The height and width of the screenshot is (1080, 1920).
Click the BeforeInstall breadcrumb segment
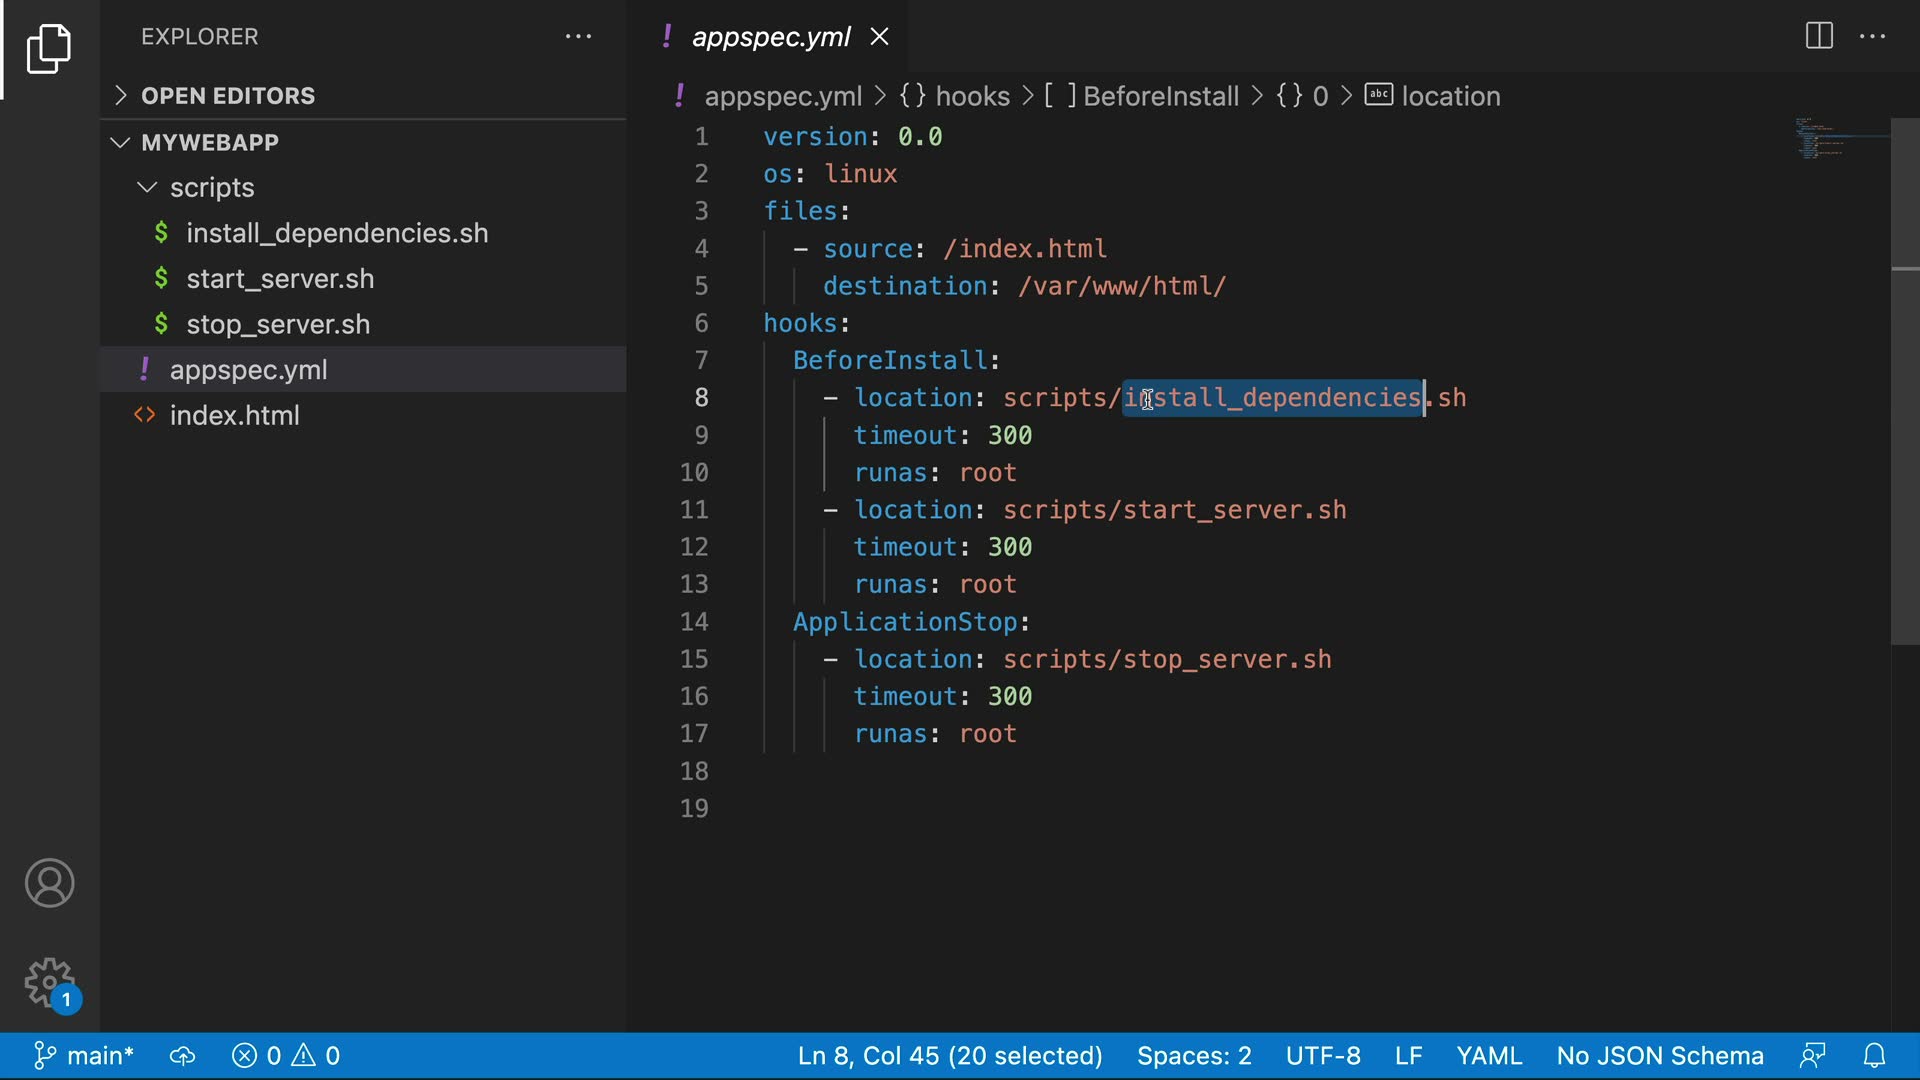click(1160, 96)
